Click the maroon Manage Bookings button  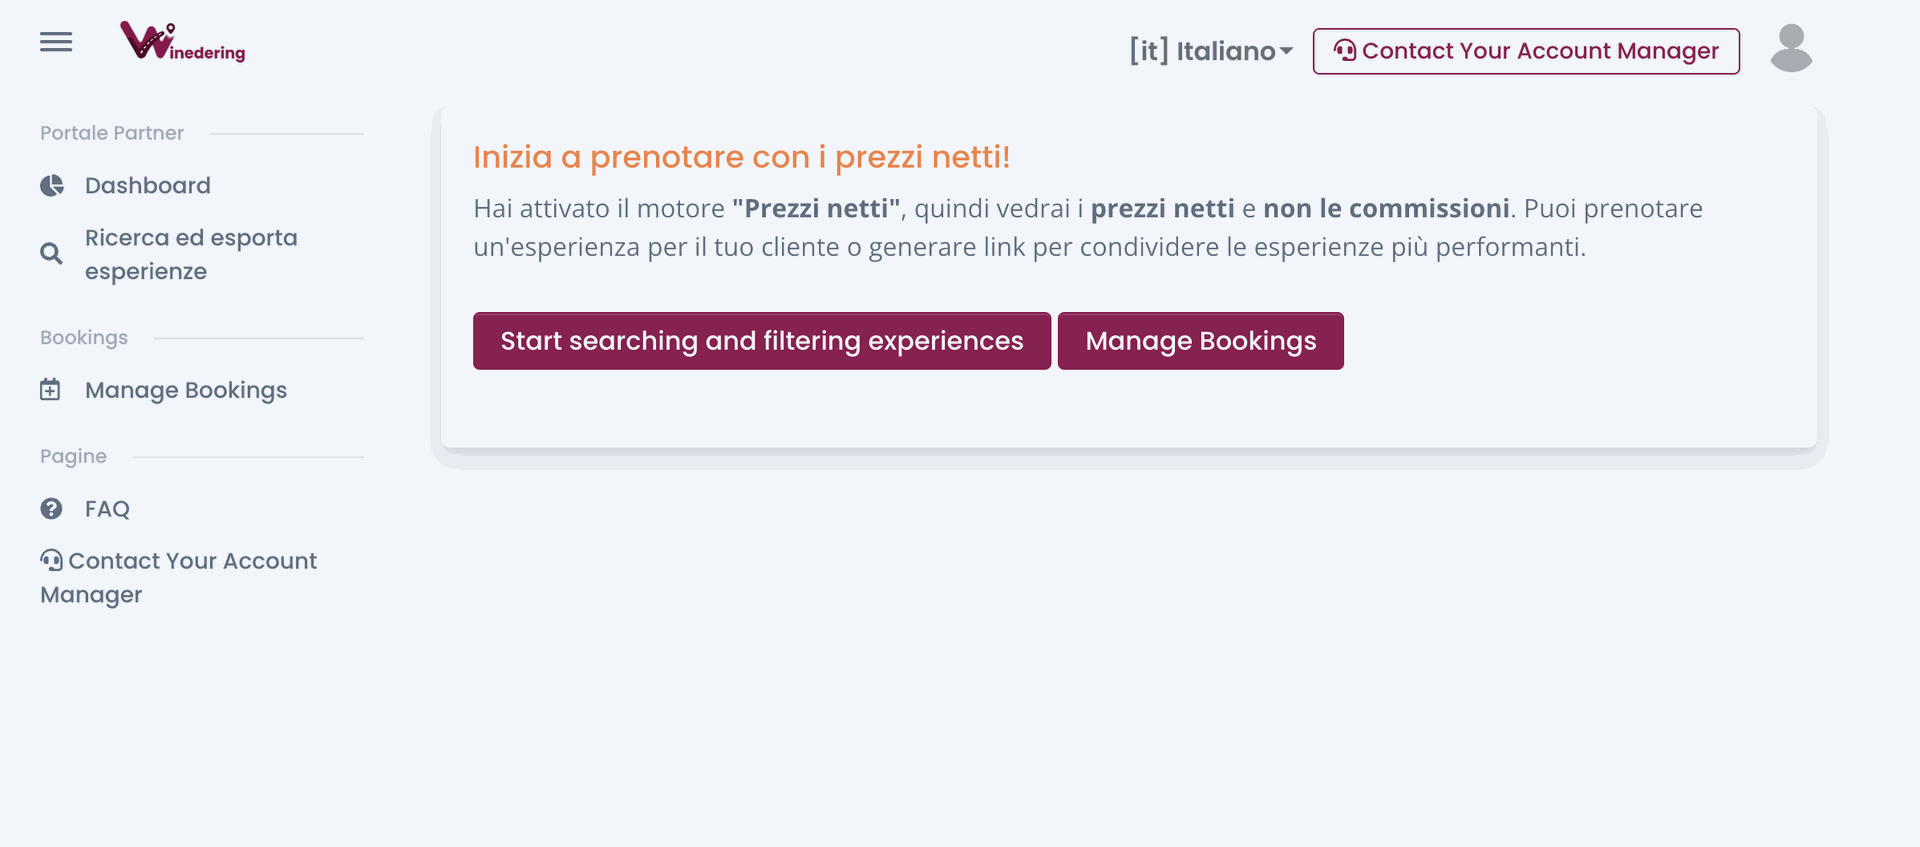coord(1200,341)
